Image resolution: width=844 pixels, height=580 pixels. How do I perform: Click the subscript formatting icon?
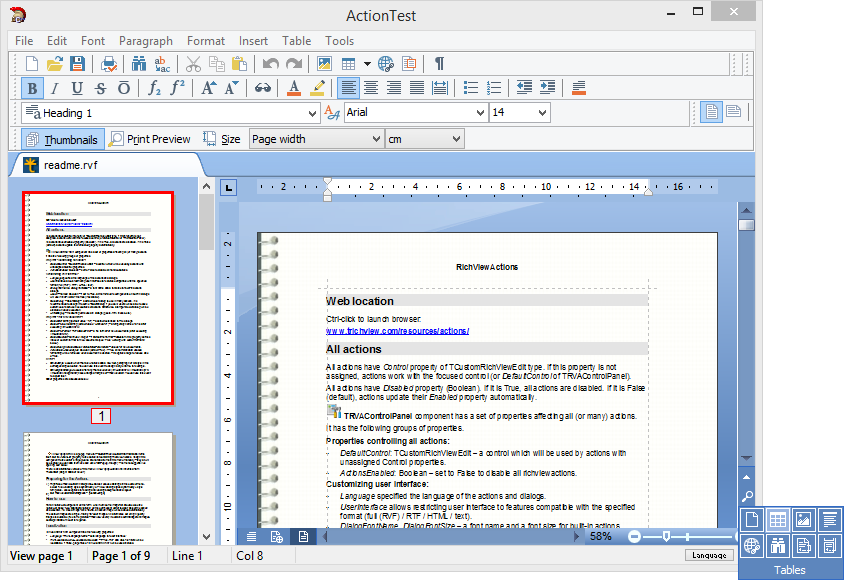154,88
